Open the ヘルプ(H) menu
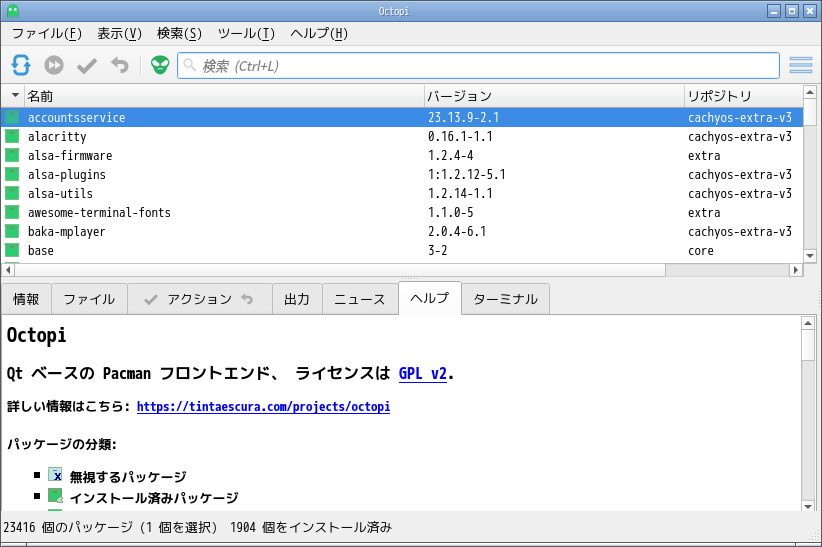Image resolution: width=822 pixels, height=547 pixels. (x=319, y=34)
